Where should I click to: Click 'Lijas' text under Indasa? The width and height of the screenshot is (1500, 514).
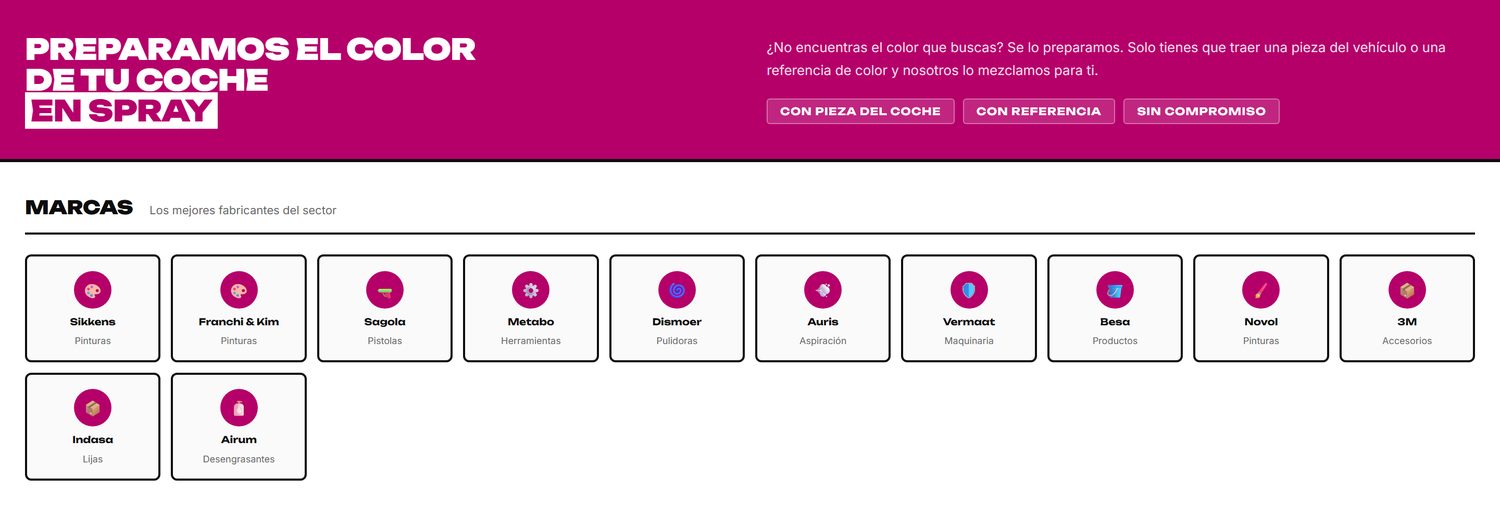93,459
